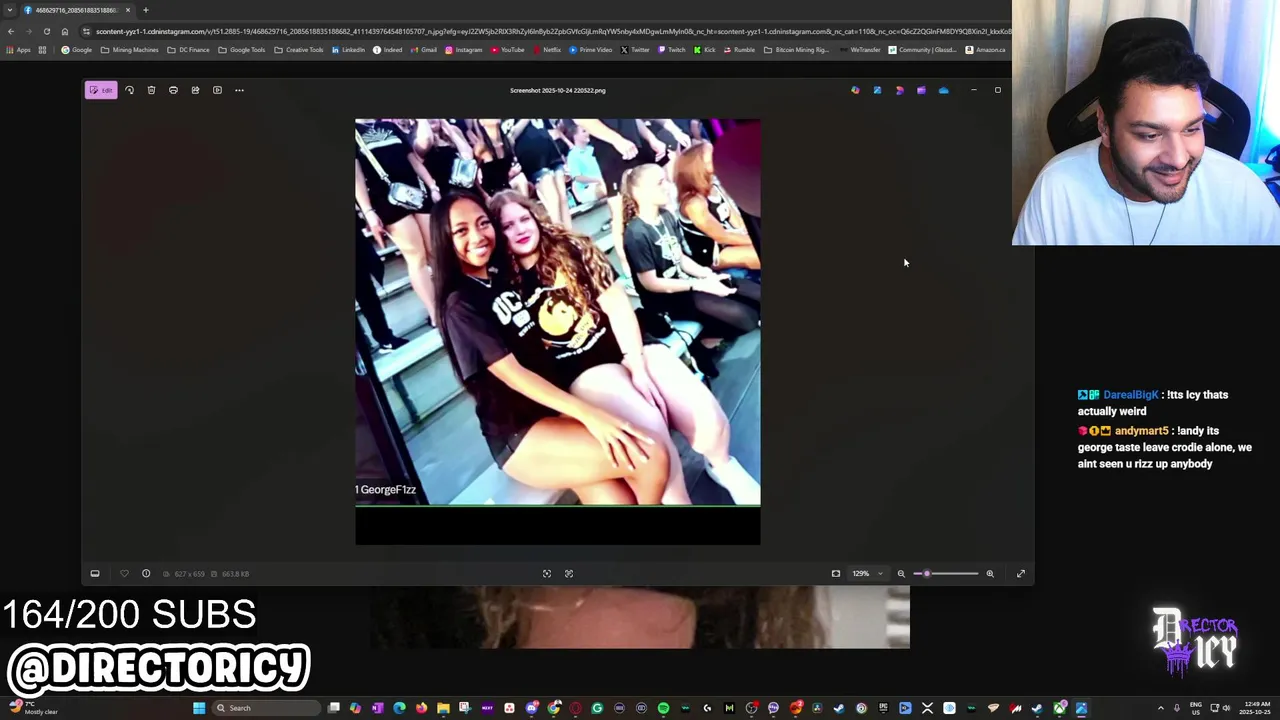Viewport: 1280px width, 720px height.
Task: Open the Creative Tools bookmark folder
Action: [299, 50]
